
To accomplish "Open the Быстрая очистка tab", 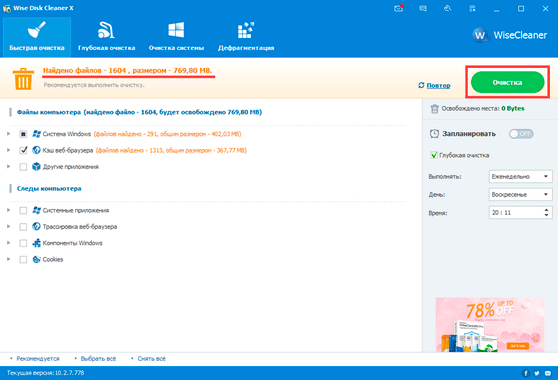I will tap(37, 37).
